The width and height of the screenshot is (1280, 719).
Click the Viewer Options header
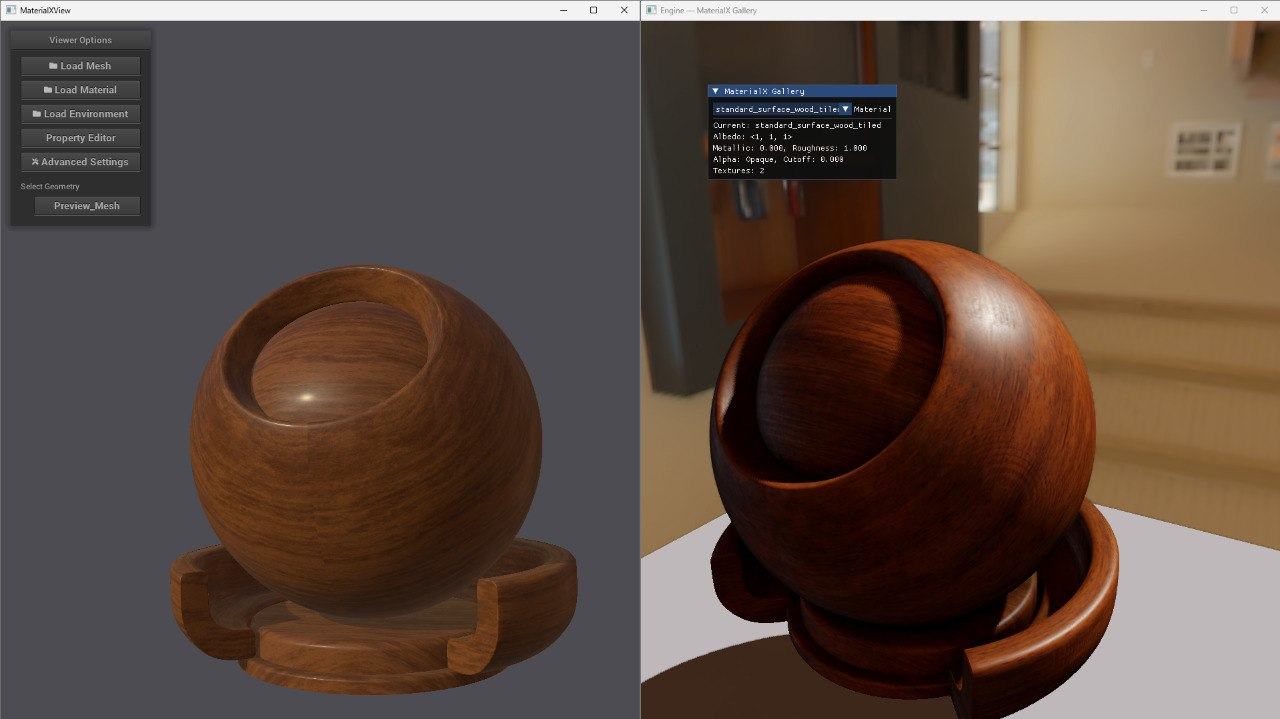[x=80, y=40]
